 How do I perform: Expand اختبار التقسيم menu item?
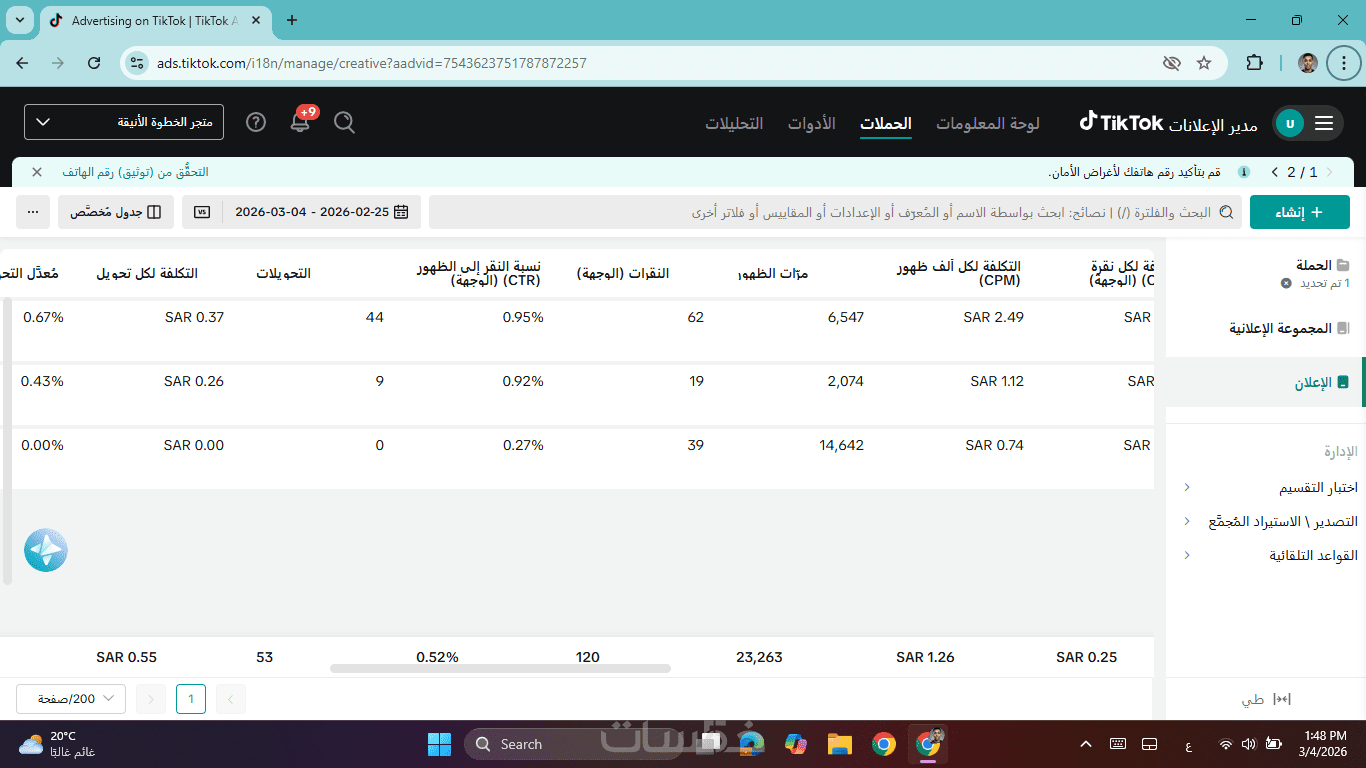point(1270,488)
